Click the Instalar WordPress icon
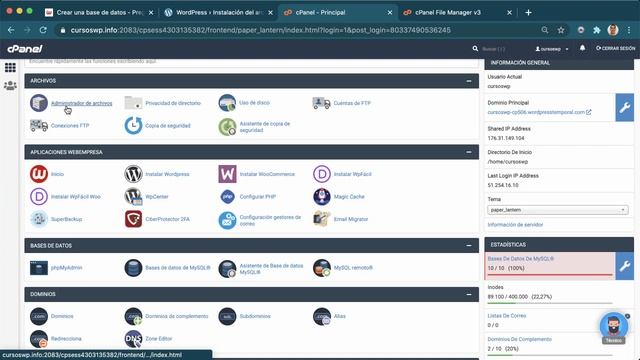Image resolution: width=640 pixels, height=360 pixels. pos(133,174)
